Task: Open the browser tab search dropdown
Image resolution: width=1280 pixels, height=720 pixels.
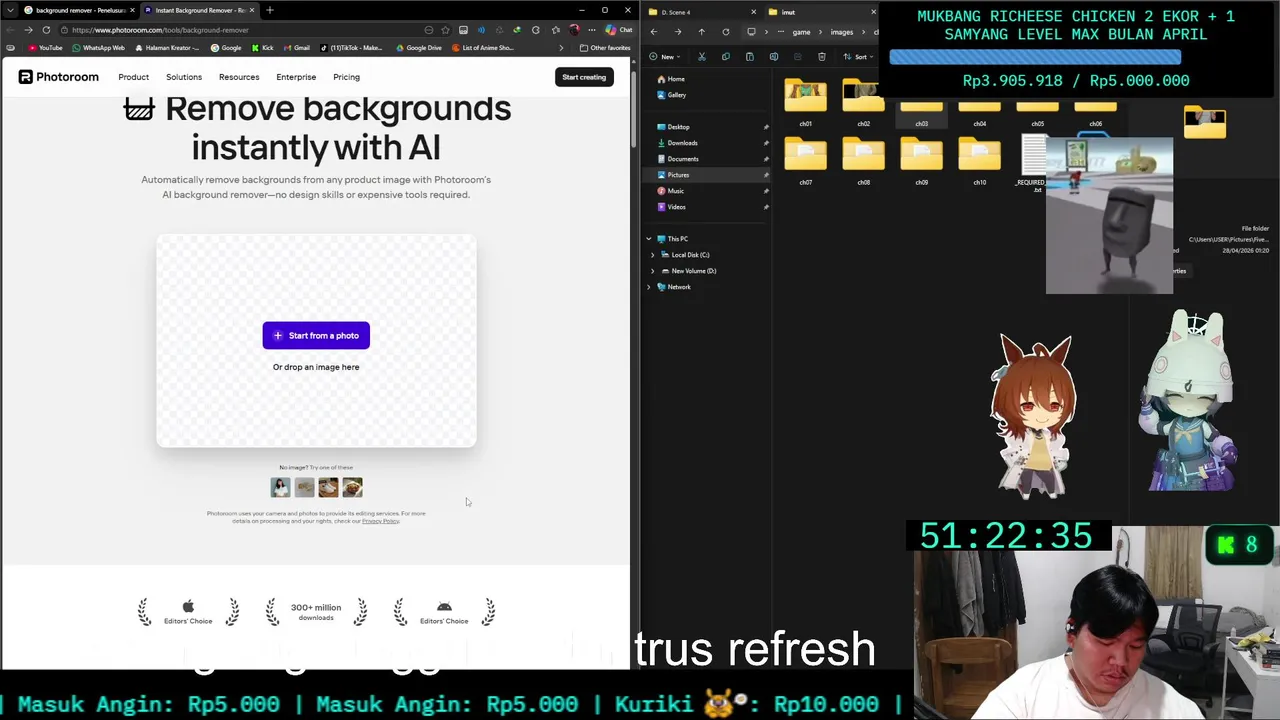Action: point(10,10)
